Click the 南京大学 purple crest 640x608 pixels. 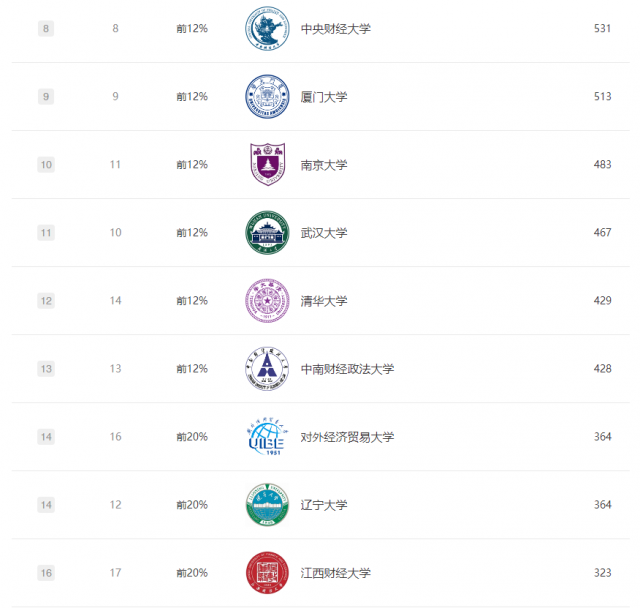coord(267,164)
